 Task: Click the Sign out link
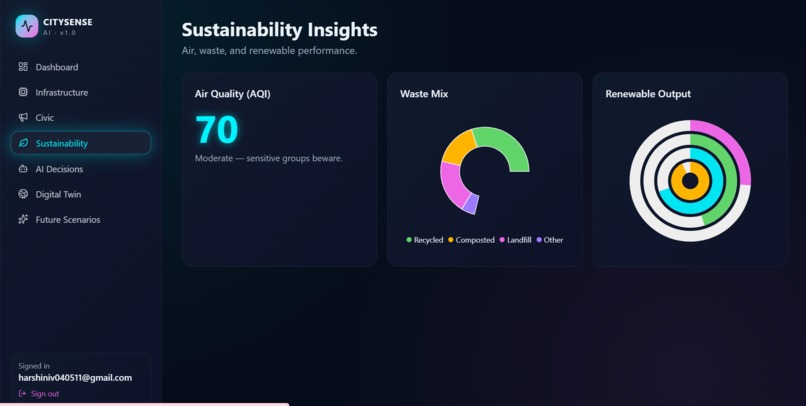(39, 394)
